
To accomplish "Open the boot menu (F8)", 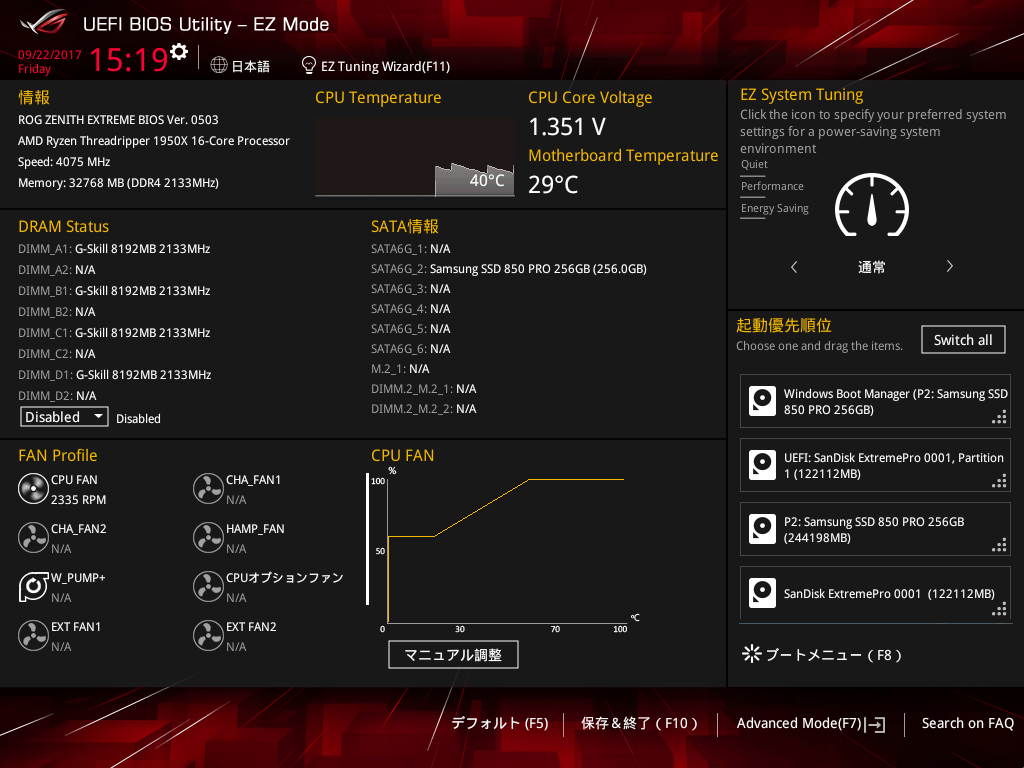I will click(822, 655).
